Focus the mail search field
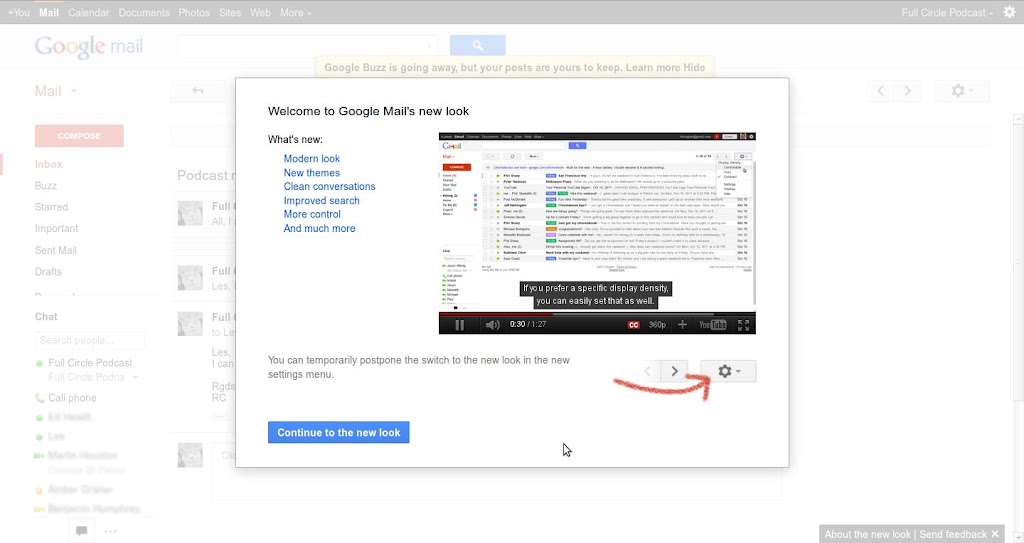This screenshot has height=543, width=1024. click(x=307, y=45)
